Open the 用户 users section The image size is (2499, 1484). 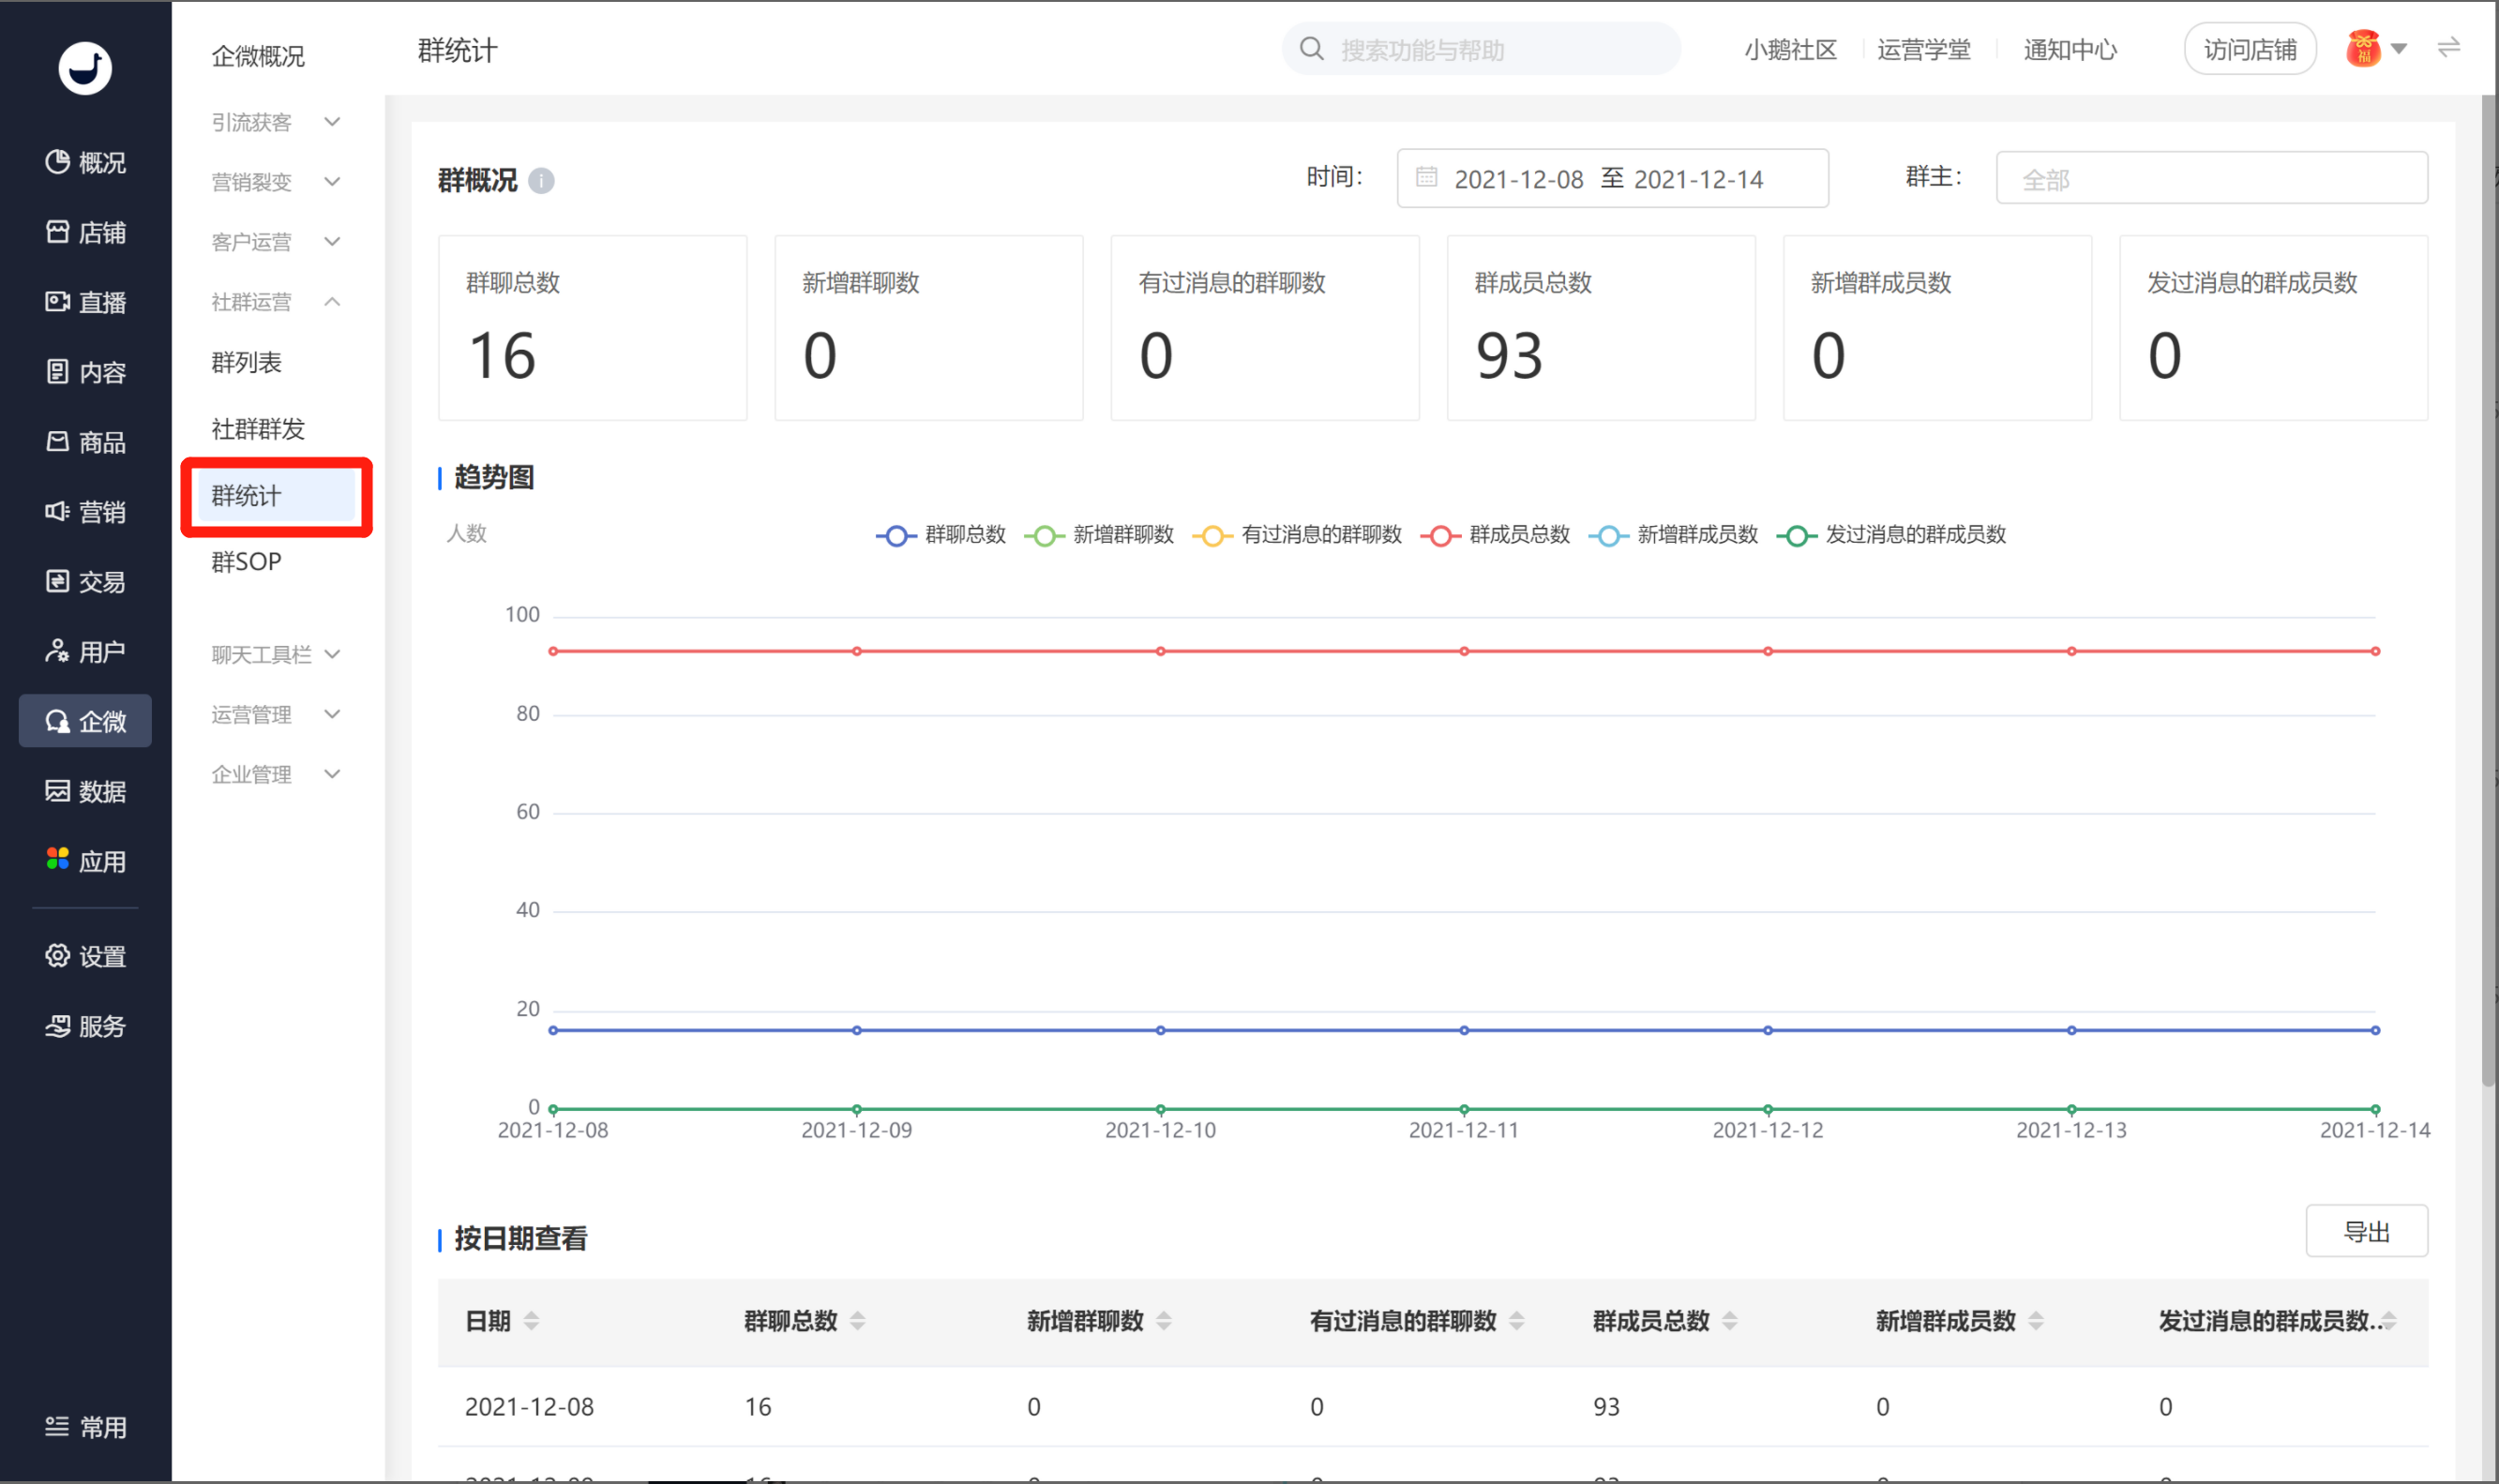point(85,652)
